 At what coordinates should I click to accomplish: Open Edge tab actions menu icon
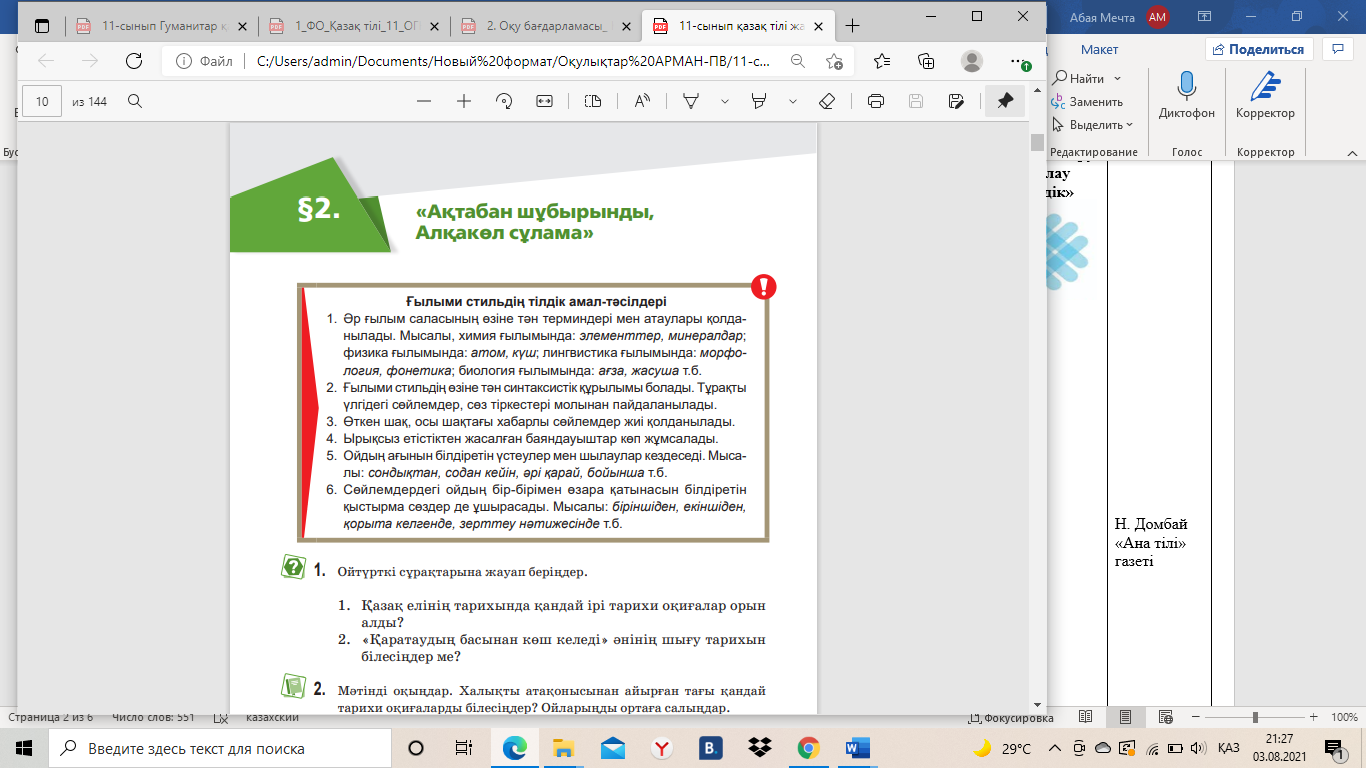pos(42,26)
